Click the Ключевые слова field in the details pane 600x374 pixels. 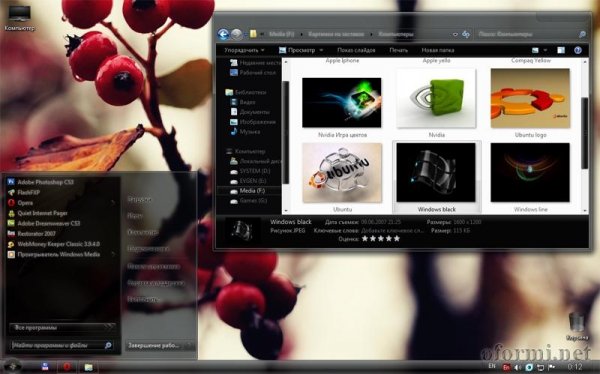pos(392,230)
